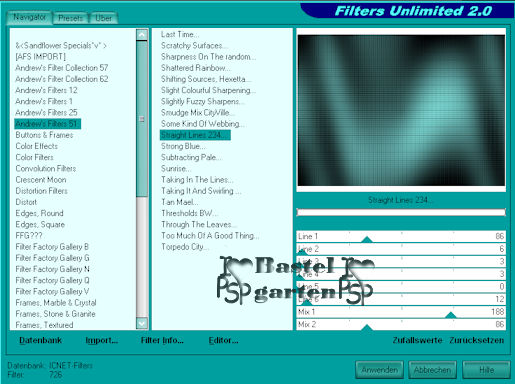Viewport: 515px width, 384px height.
Task: Cancel with the Abbrechen button
Action: tap(432, 370)
